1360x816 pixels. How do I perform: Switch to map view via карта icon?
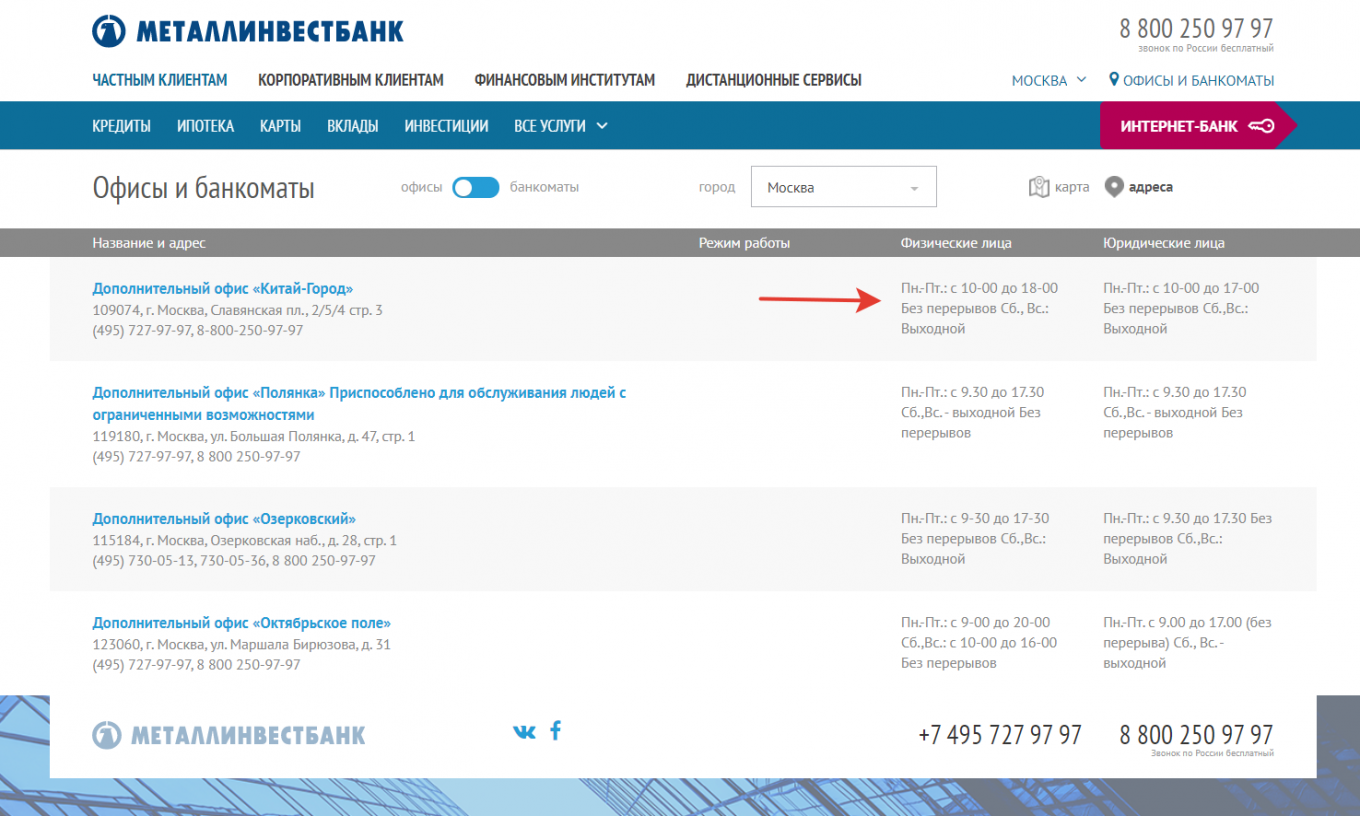(x=1039, y=187)
